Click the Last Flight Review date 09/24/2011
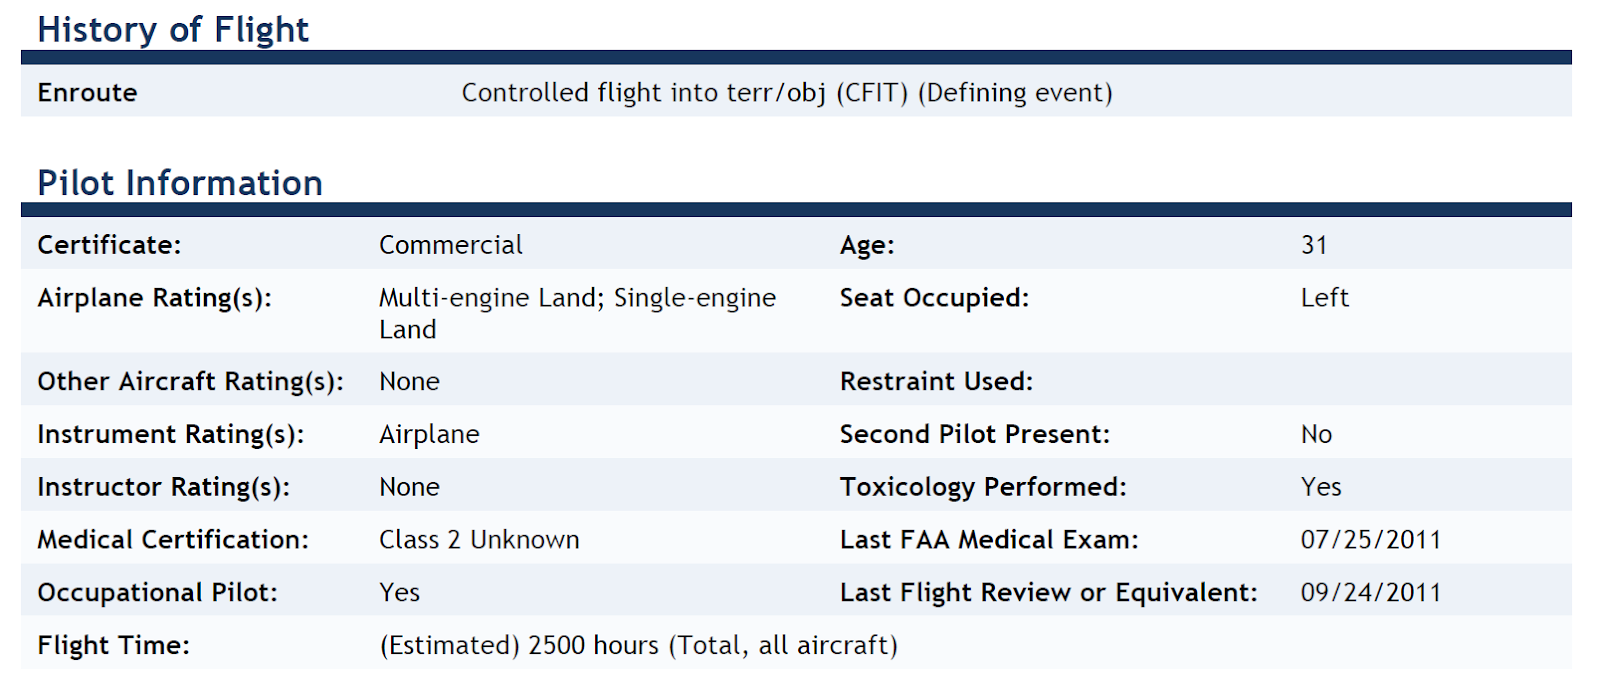This screenshot has width=1600, height=695. click(1370, 593)
